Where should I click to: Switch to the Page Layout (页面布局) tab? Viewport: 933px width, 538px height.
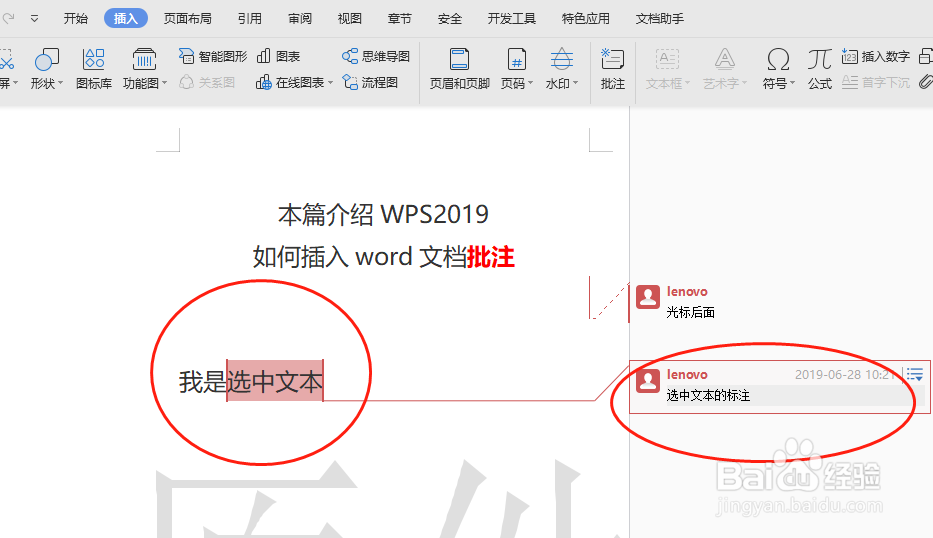pyautogui.click(x=187, y=18)
